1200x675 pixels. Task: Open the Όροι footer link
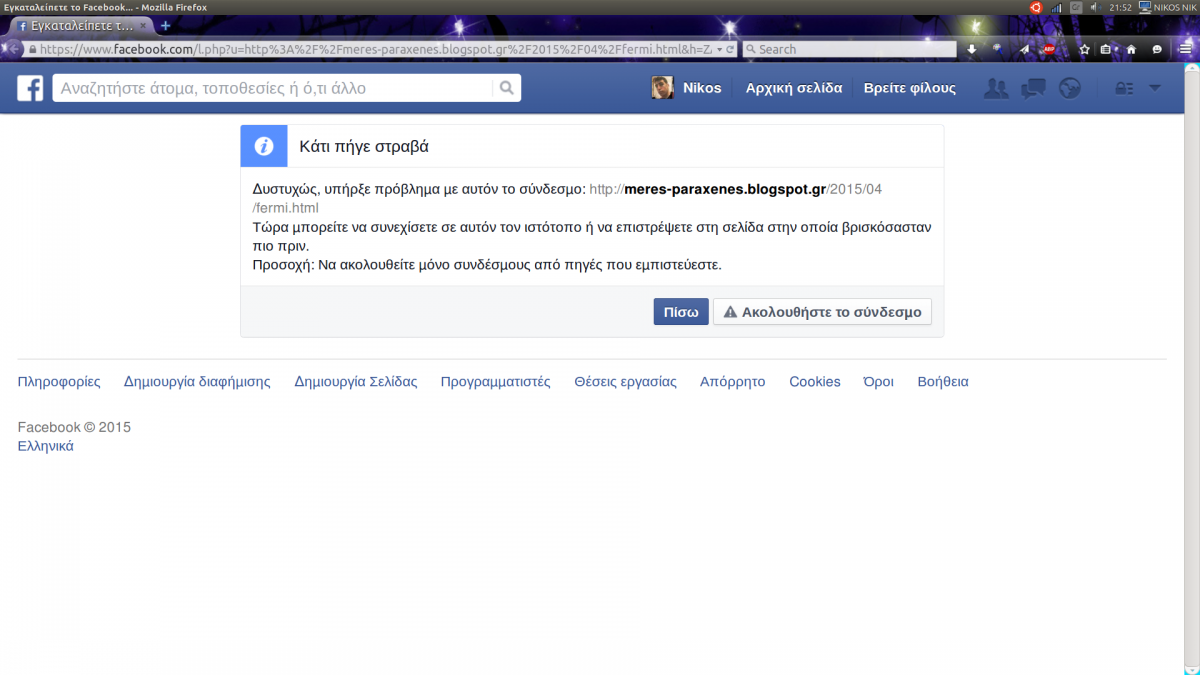click(x=879, y=382)
